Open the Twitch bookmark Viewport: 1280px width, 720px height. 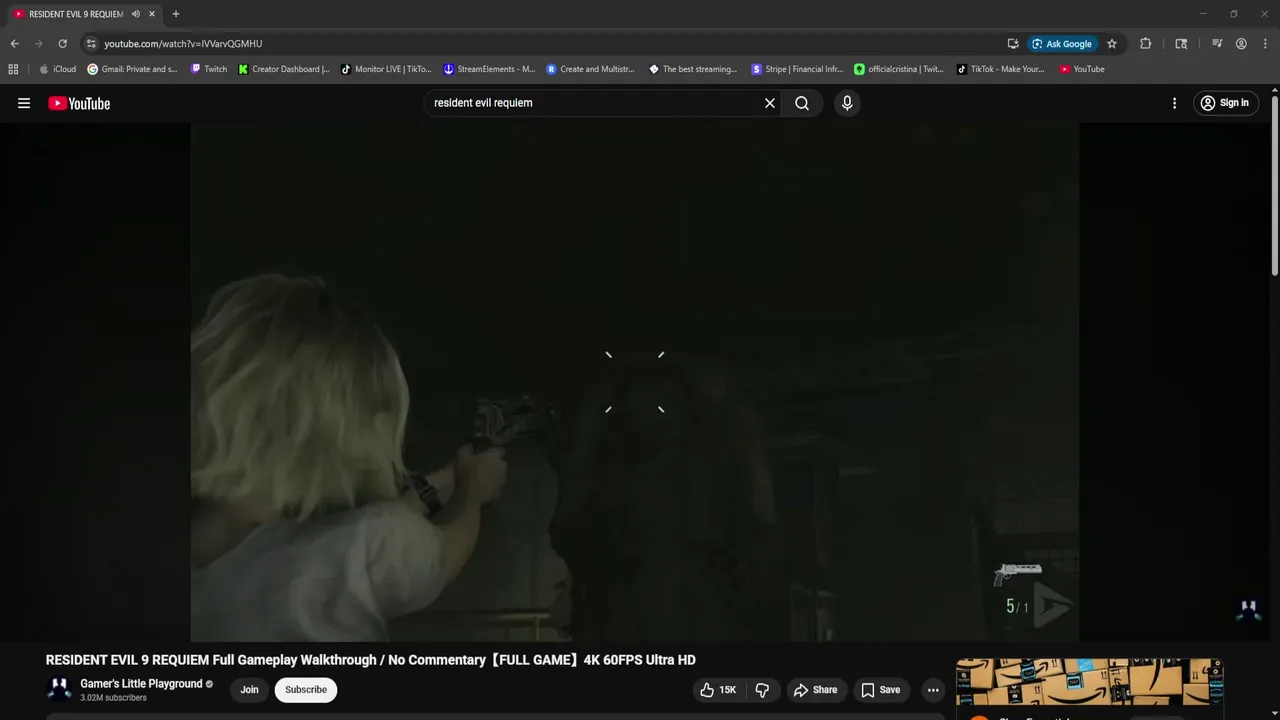pyautogui.click(x=209, y=69)
